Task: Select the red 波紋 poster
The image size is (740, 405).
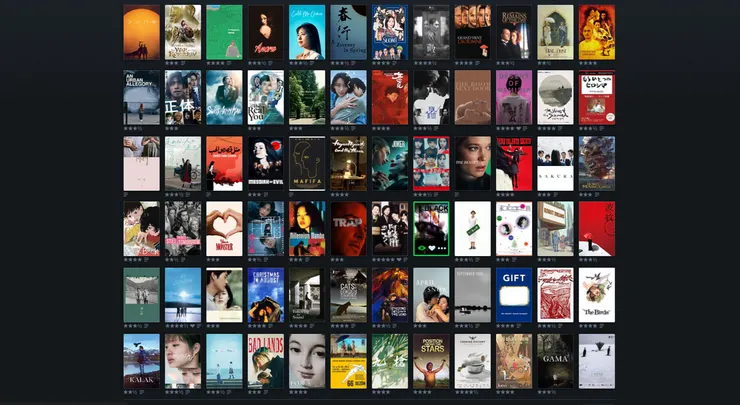Action: 597,229
